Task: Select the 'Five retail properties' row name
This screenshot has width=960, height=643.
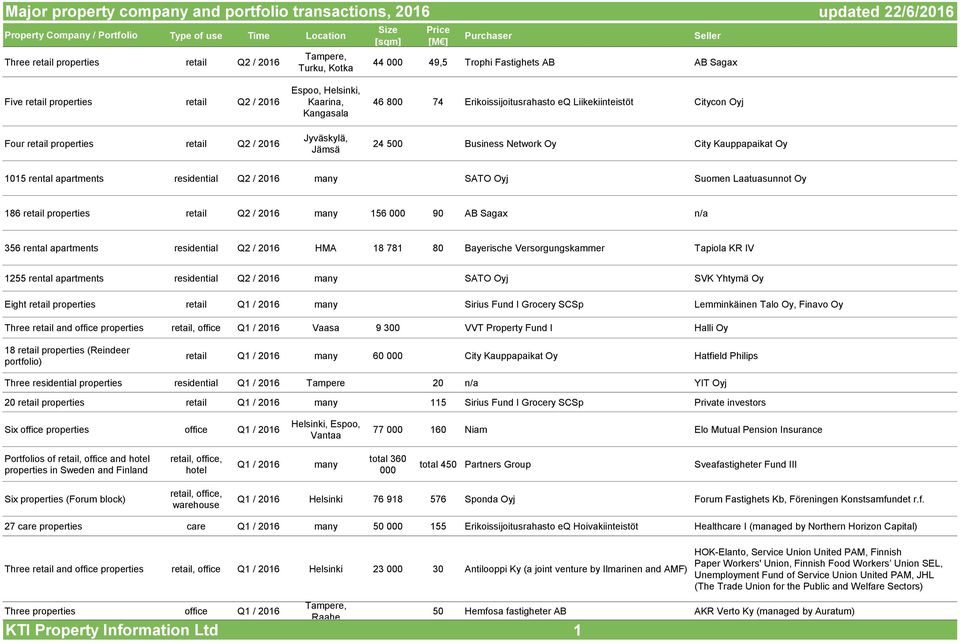Action: [x=48, y=102]
